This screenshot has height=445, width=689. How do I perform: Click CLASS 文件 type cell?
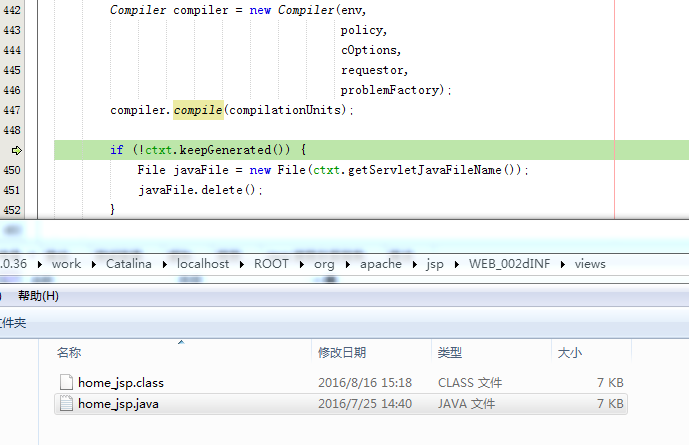pyautogui.click(x=470, y=383)
